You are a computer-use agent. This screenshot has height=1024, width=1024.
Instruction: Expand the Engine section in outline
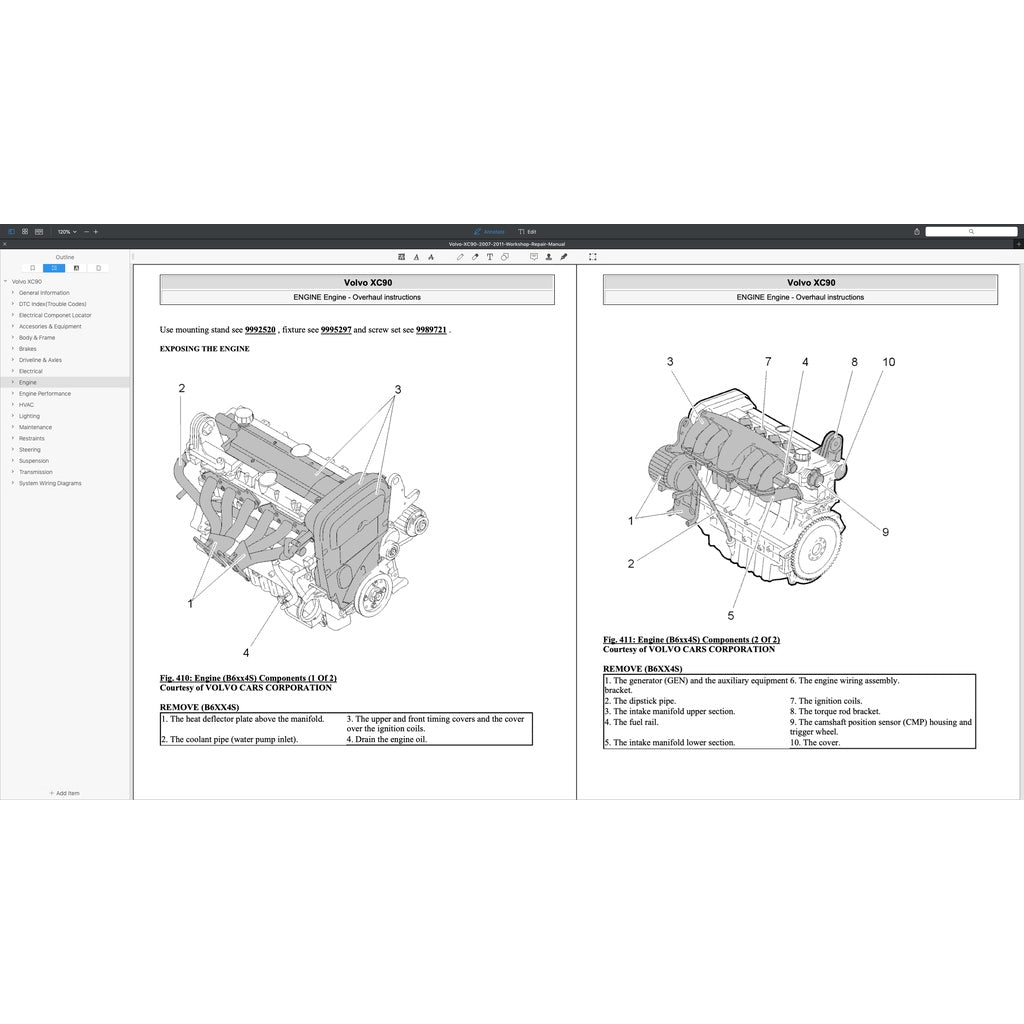pyautogui.click(x=11, y=382)
